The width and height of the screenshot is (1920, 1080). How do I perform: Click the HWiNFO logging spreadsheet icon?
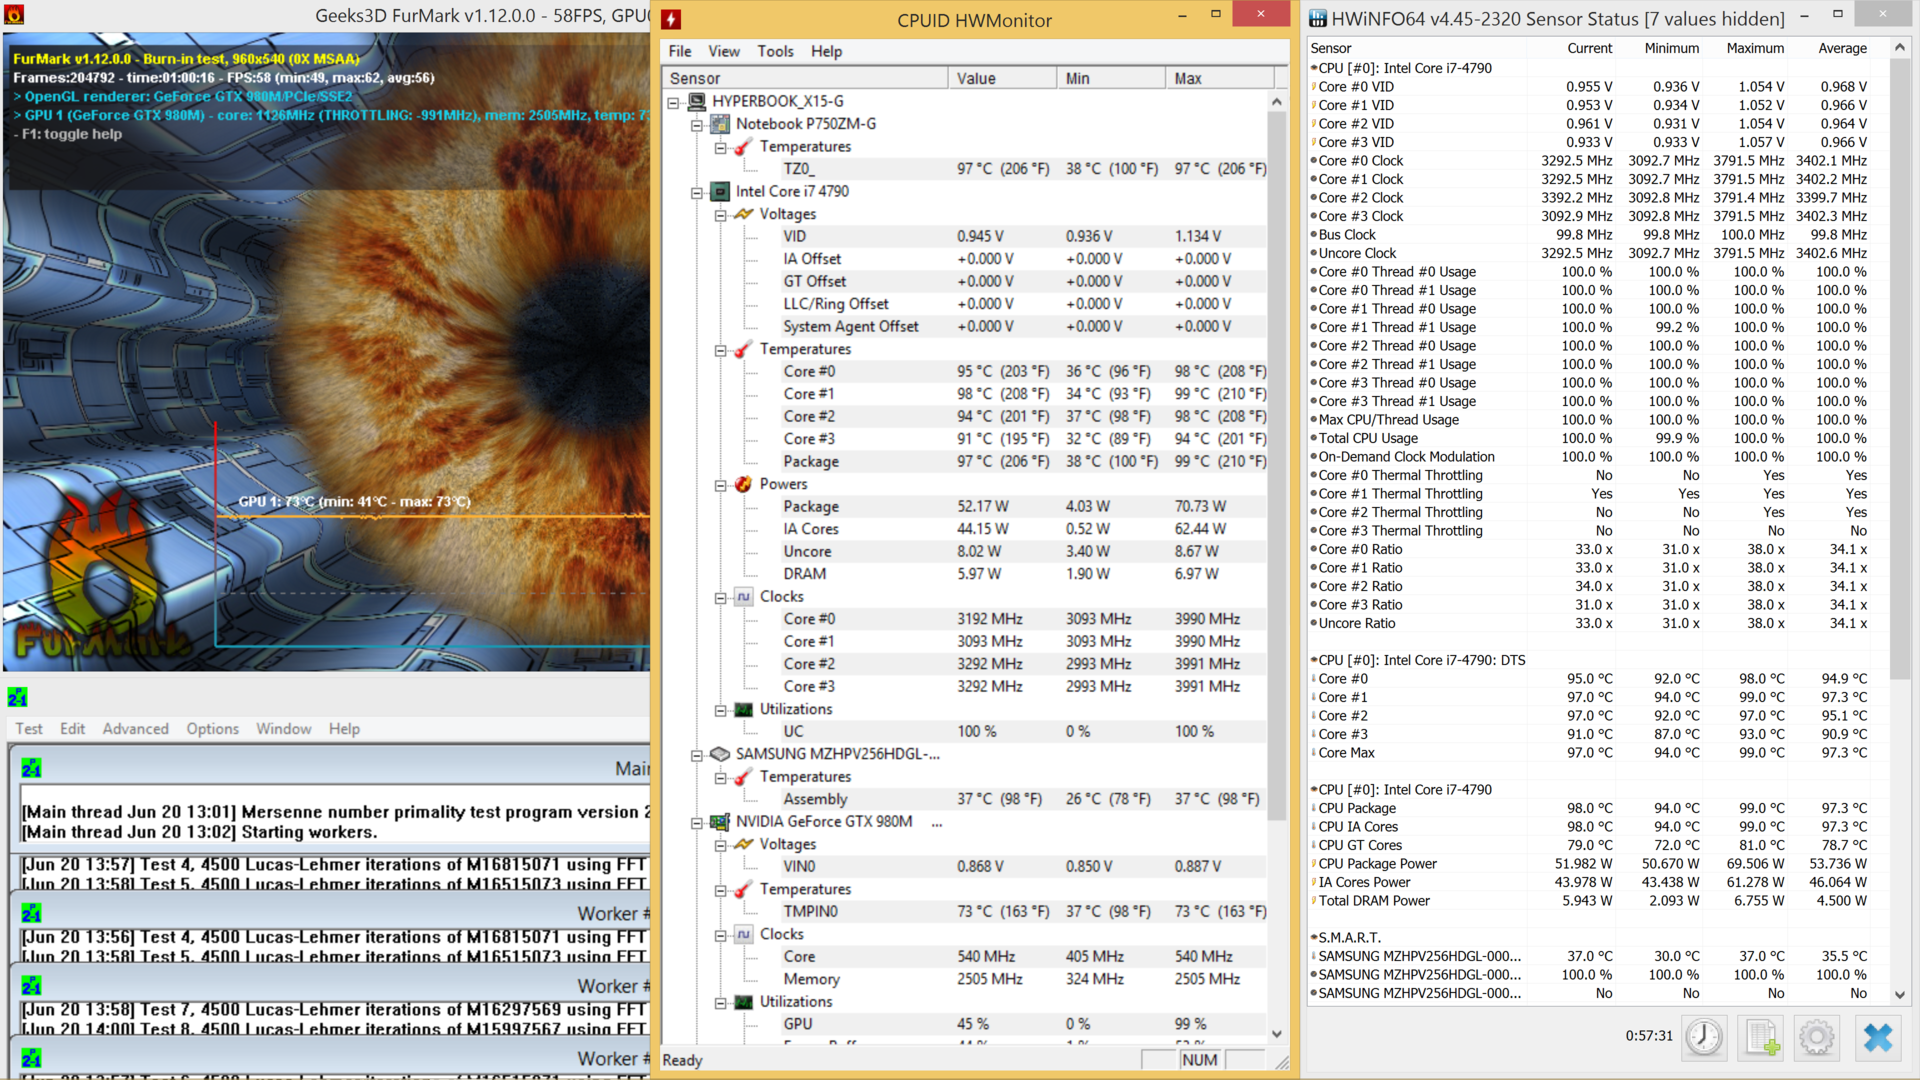[1762, 1037]
